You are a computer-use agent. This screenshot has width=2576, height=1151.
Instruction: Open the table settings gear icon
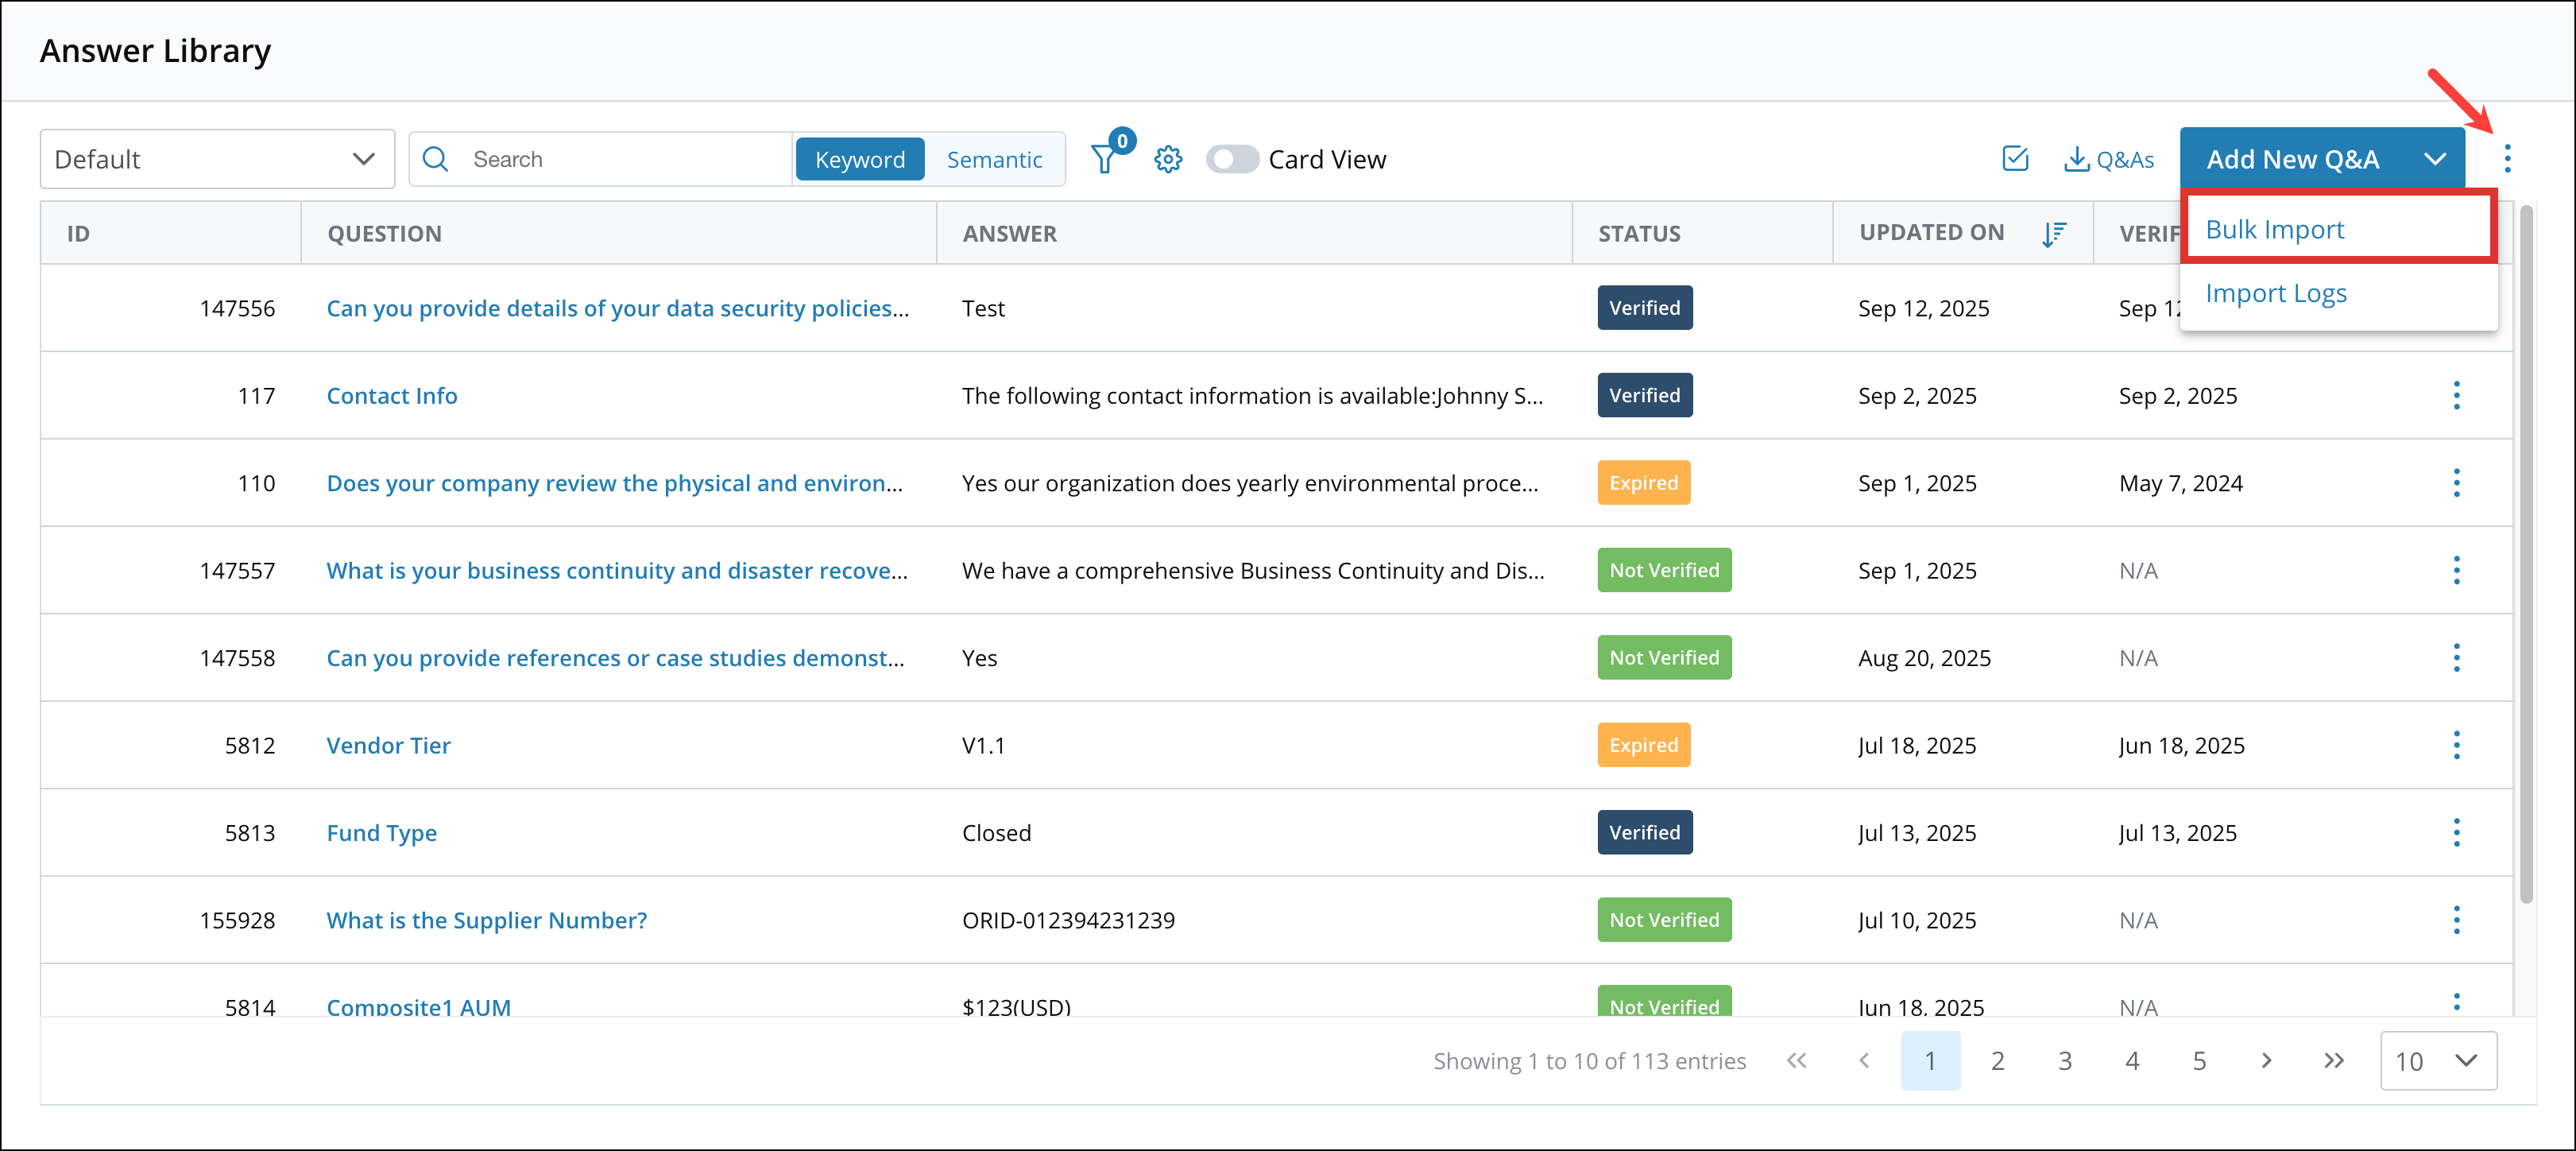(1167, 158)
